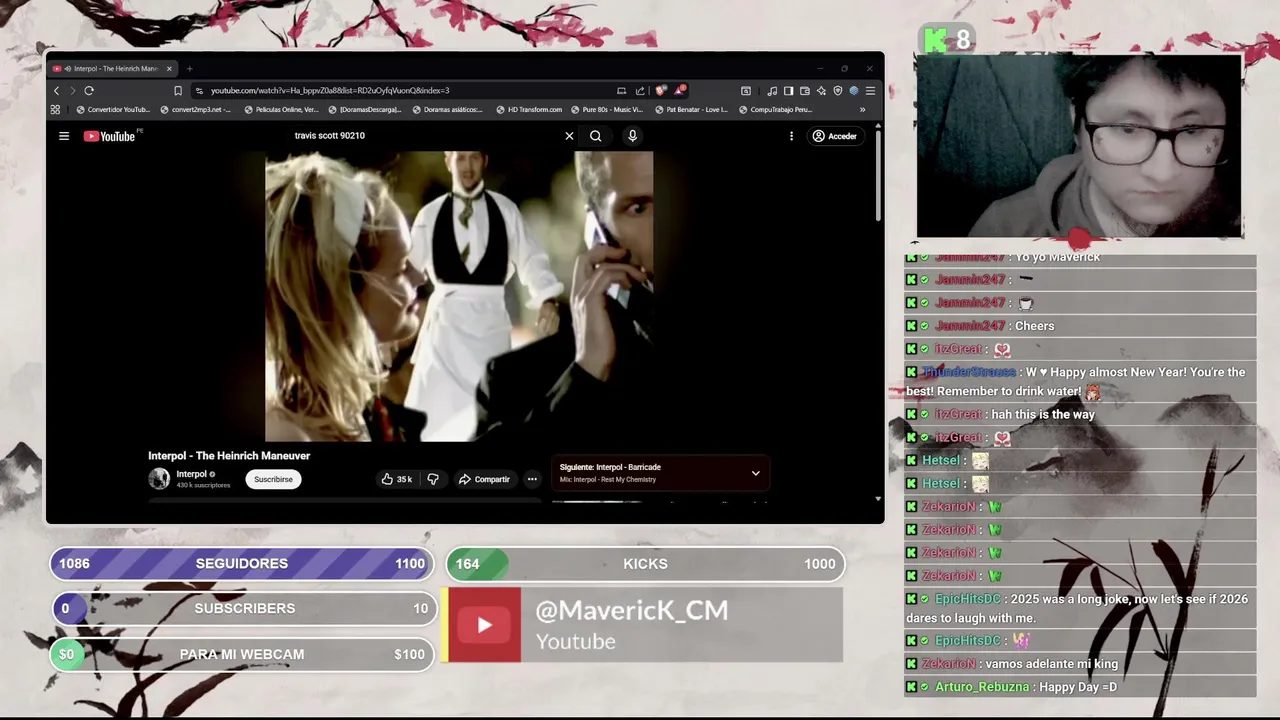
Task: Open the Peliculas Online bookmark
Action: 281,110
